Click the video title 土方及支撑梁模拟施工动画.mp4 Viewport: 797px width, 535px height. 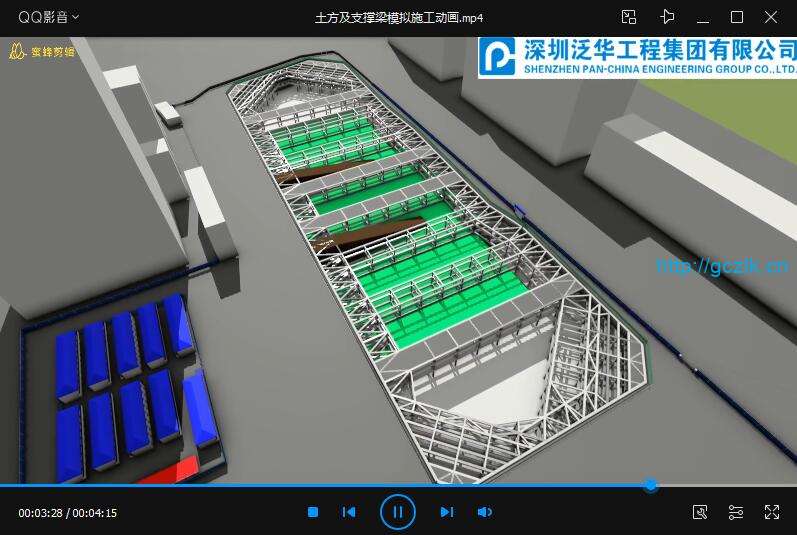pos(399,18)
